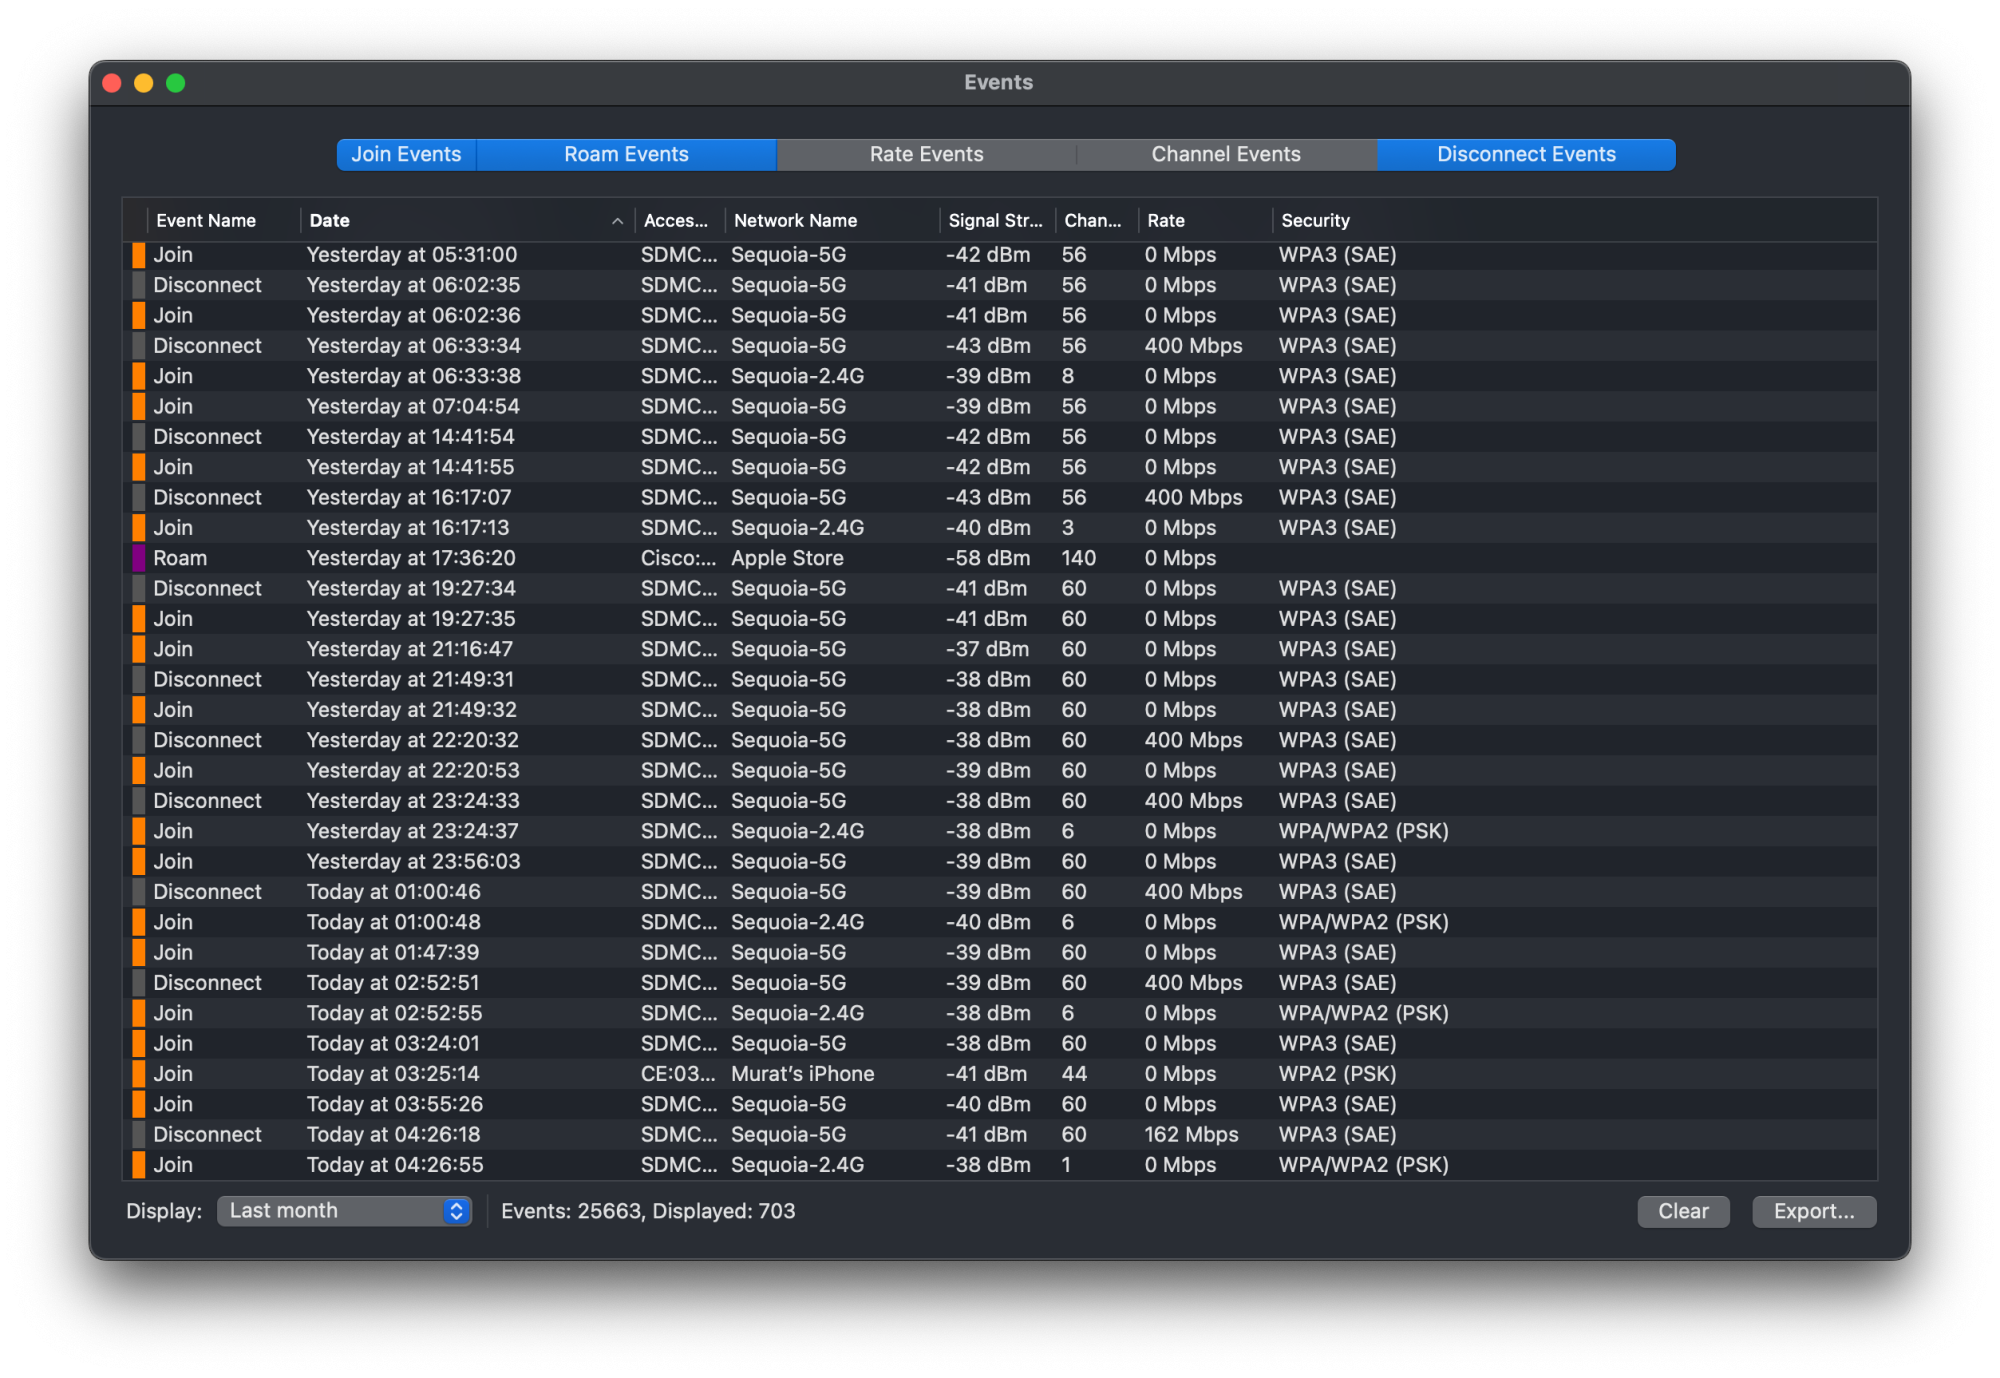Screen dimensions: 2000x1378
Task: Click the yellow minimize window button
Action: (144, 83)
